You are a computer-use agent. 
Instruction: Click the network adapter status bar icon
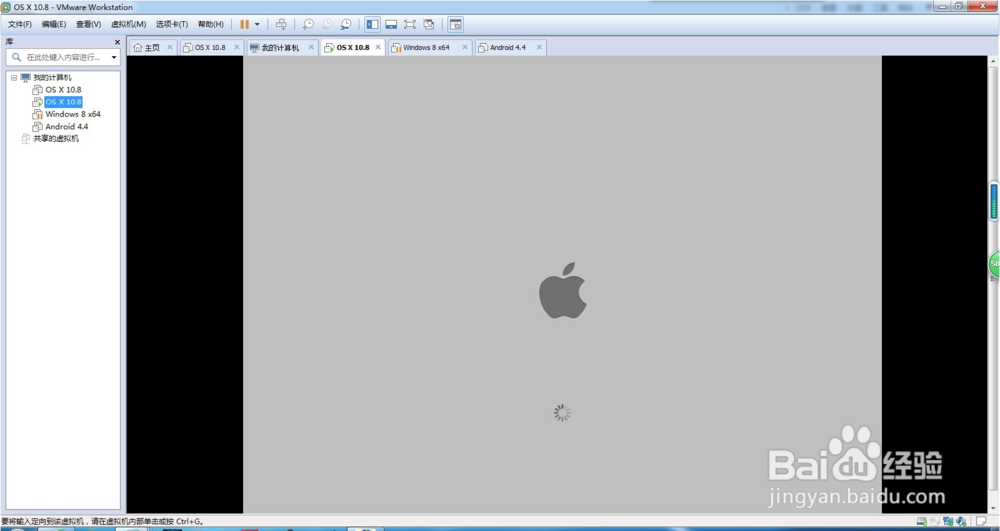click(x=948, y=521)
